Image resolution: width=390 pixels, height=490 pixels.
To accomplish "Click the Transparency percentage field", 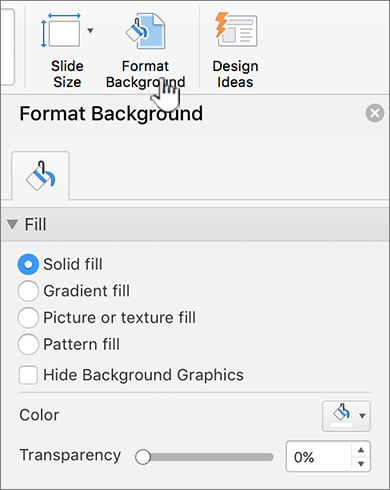I will click(319, 457).
